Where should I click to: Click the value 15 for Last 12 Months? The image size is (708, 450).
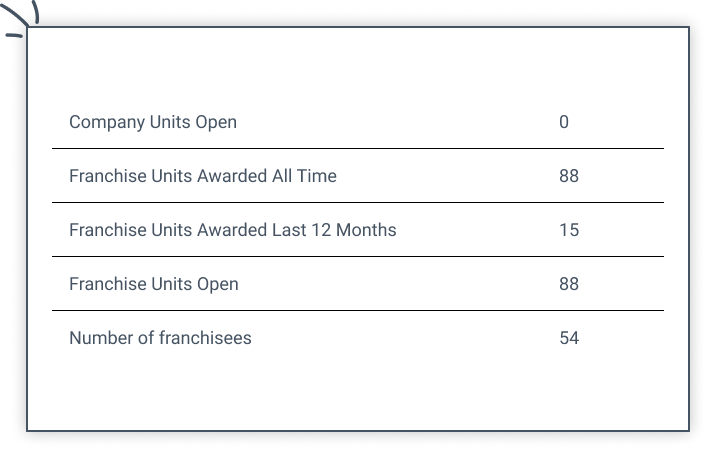pyautogui.click(x=569, y=230)
